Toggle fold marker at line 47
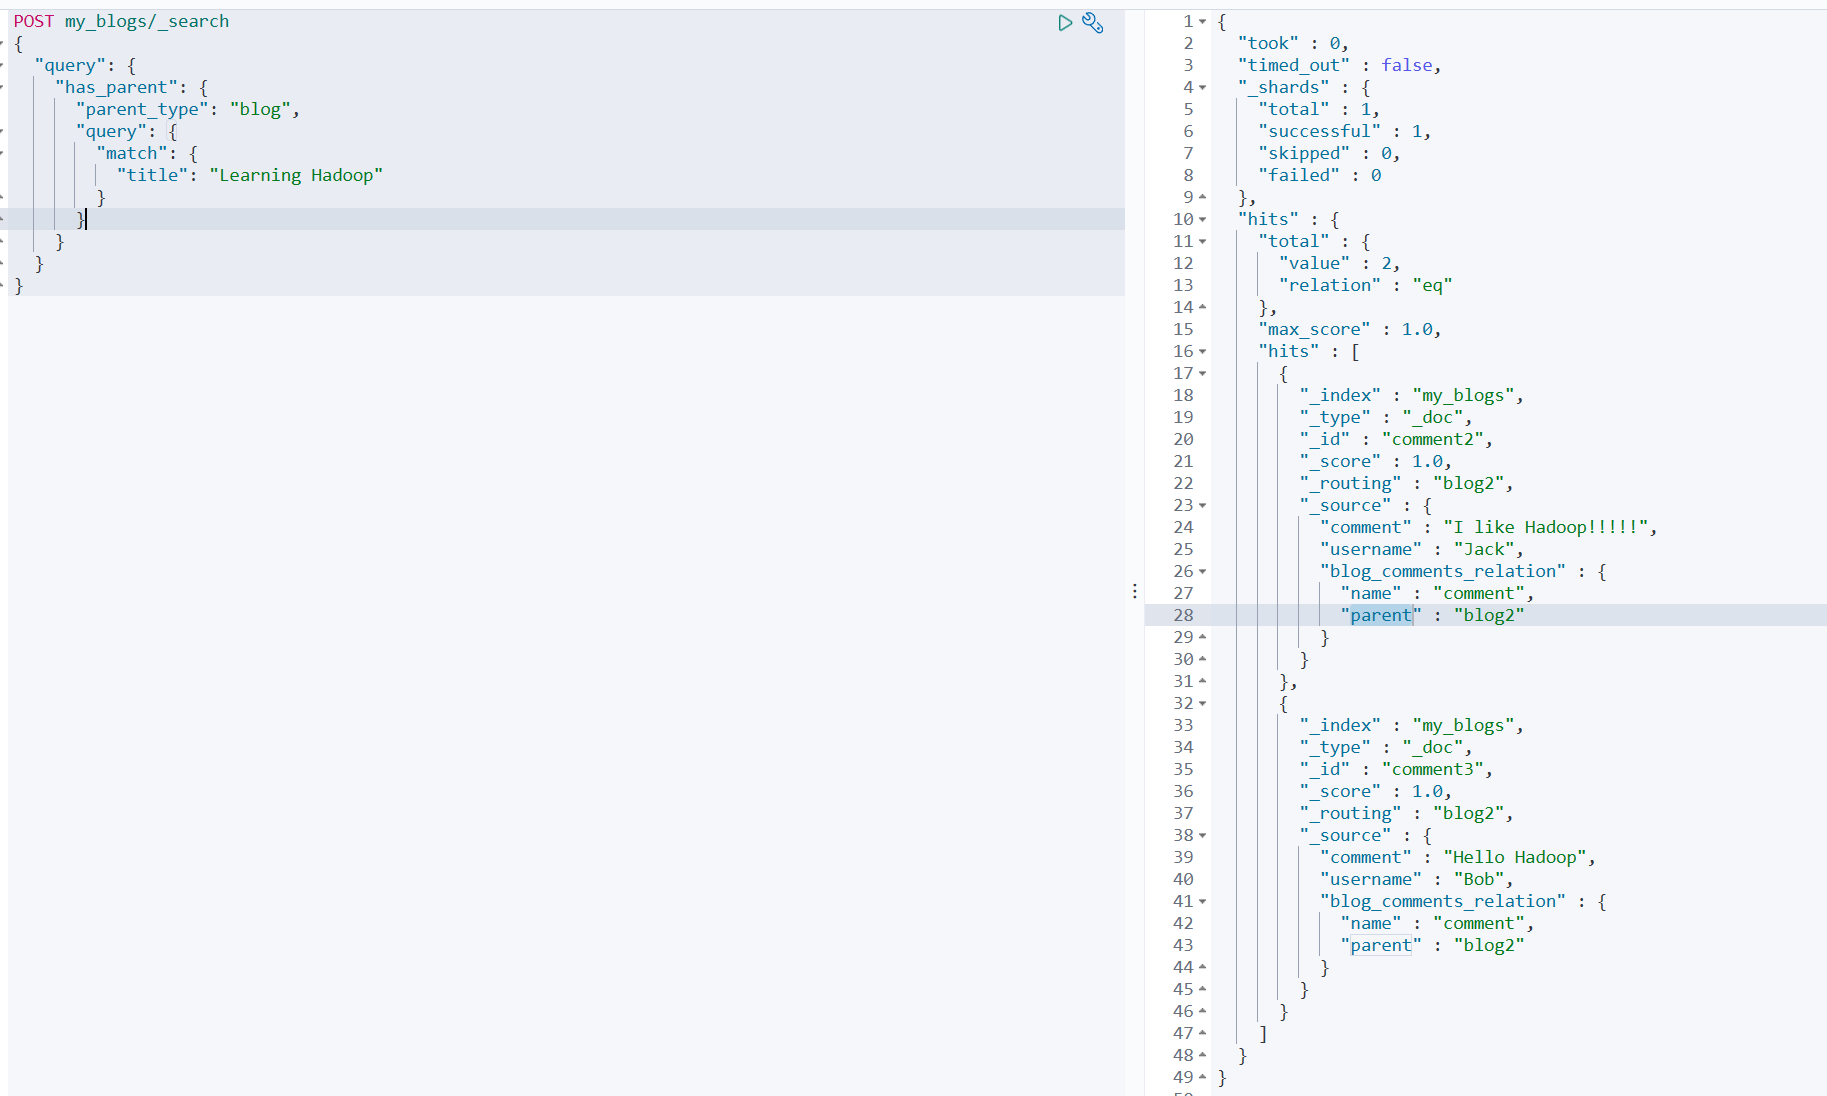Viewport: 1827px width, 1096px height. point(1203,1033)
